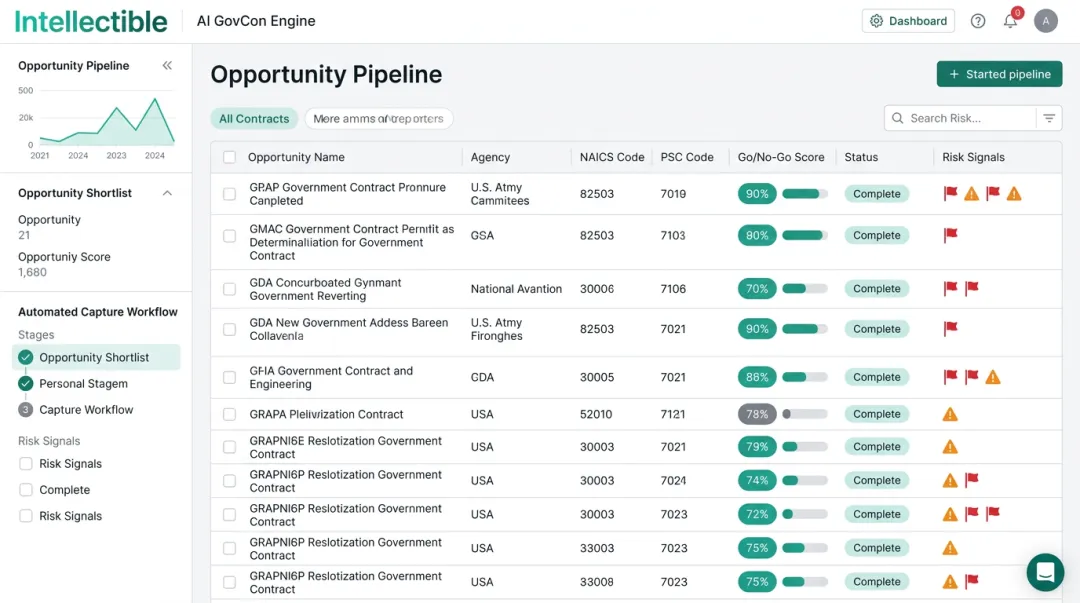Click the search filter options icon
This screenshot has height=603, width=1080.
(x=1048, y=118)
